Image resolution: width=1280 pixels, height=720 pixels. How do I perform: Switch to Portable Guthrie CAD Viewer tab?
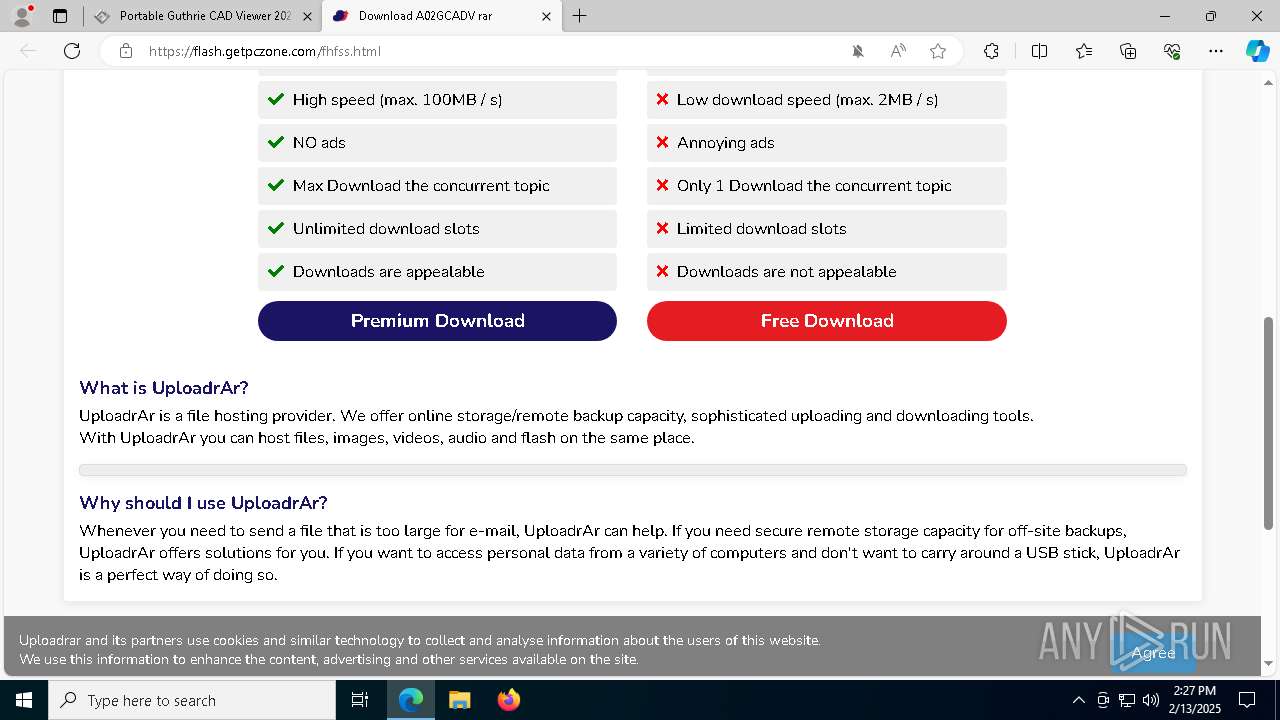[x=204, y=16]
